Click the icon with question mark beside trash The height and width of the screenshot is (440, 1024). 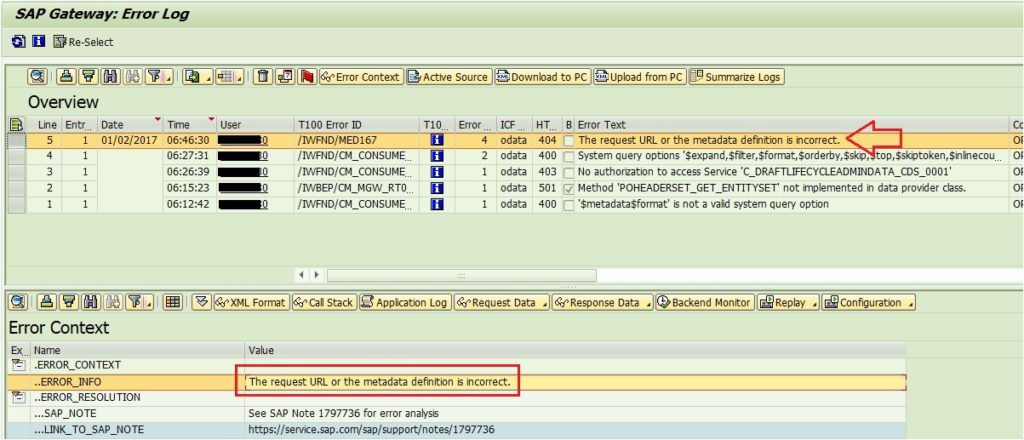point(285,77)
